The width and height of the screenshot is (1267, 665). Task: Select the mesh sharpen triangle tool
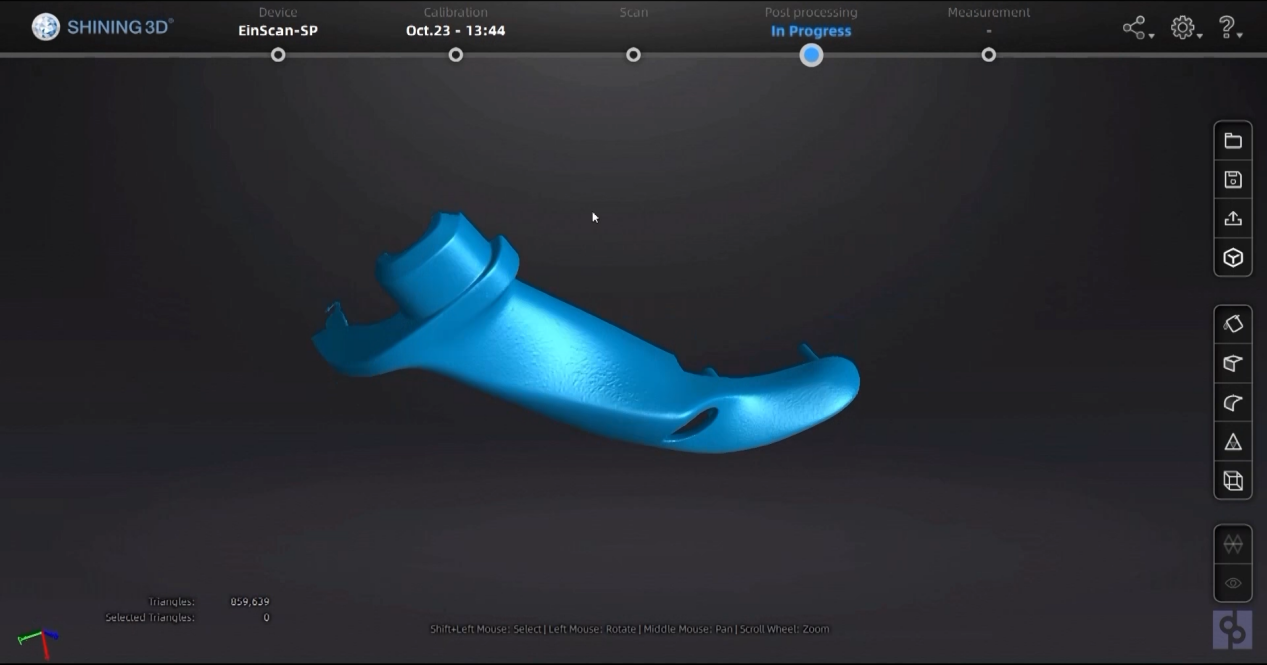click(1232, 441)
